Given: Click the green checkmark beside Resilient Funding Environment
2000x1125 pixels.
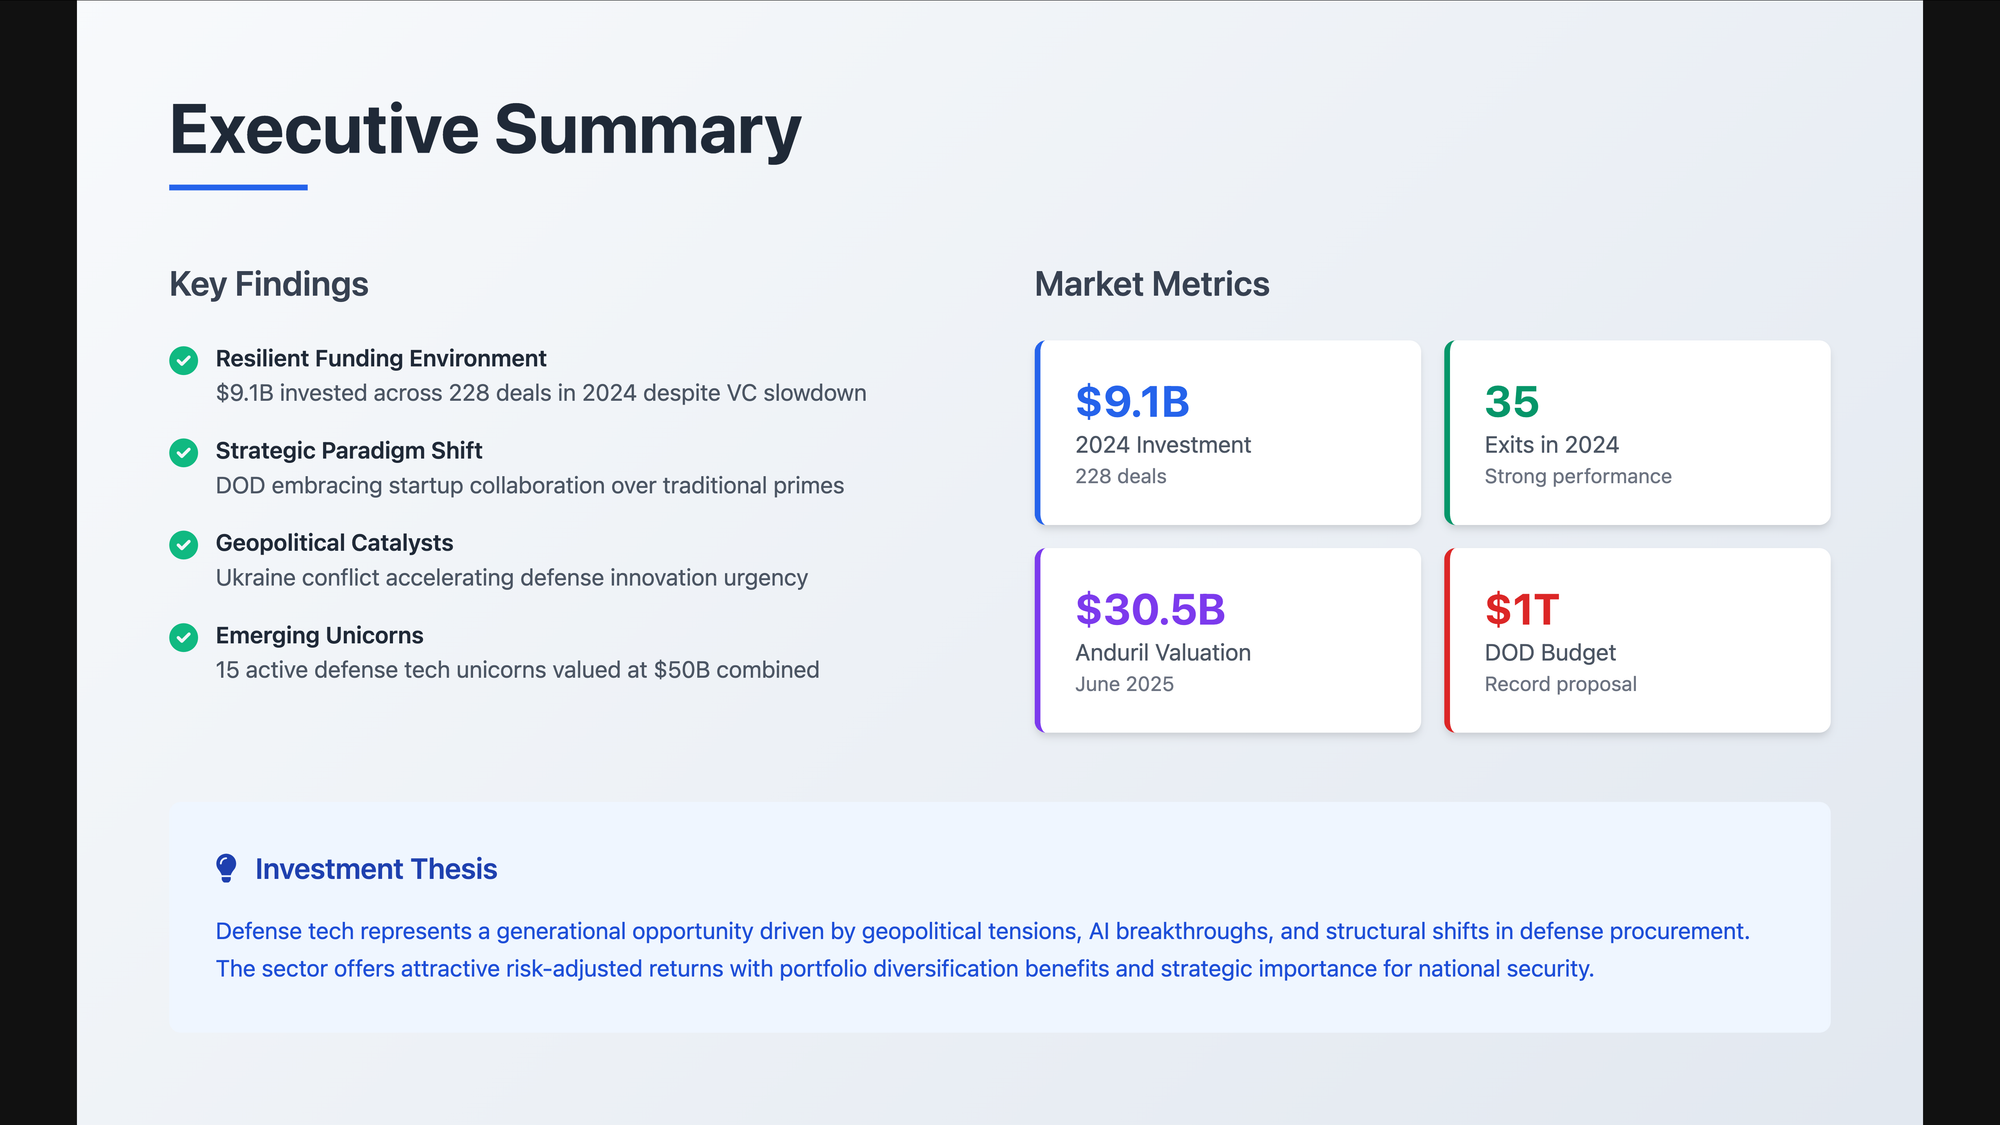Looking at the screenshot, I should [183, 360].
